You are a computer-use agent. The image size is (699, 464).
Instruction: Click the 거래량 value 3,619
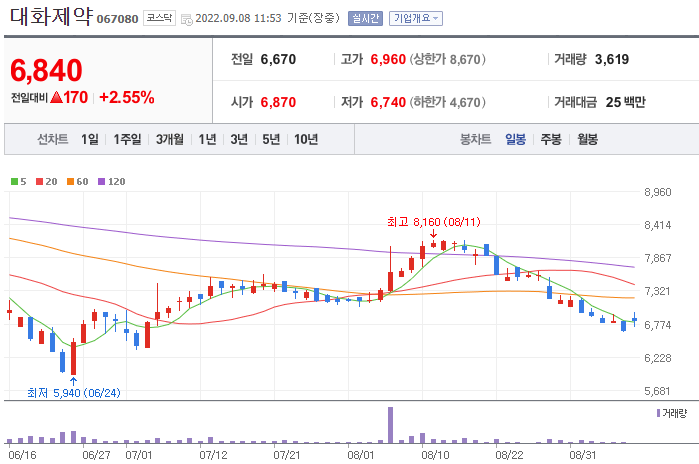[x=612, y=59]
